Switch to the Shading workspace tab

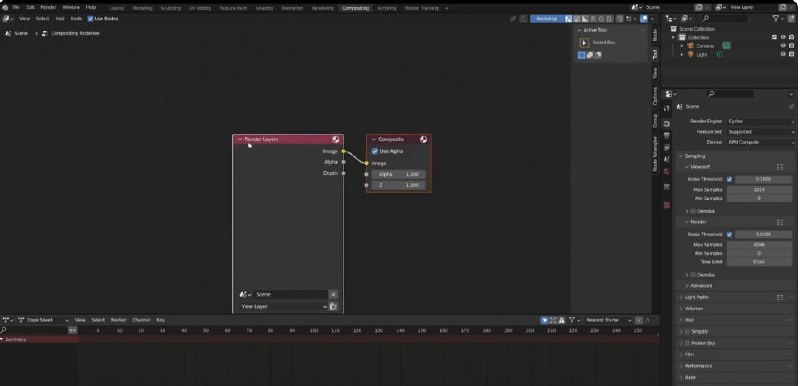264,8
